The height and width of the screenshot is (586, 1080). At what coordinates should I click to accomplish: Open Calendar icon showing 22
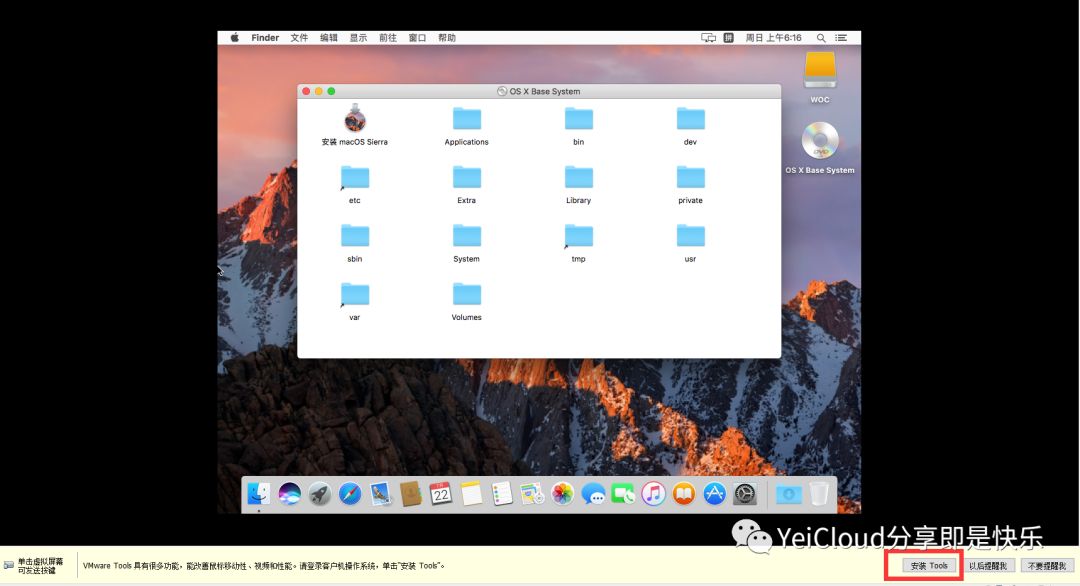tap(441, 494)
